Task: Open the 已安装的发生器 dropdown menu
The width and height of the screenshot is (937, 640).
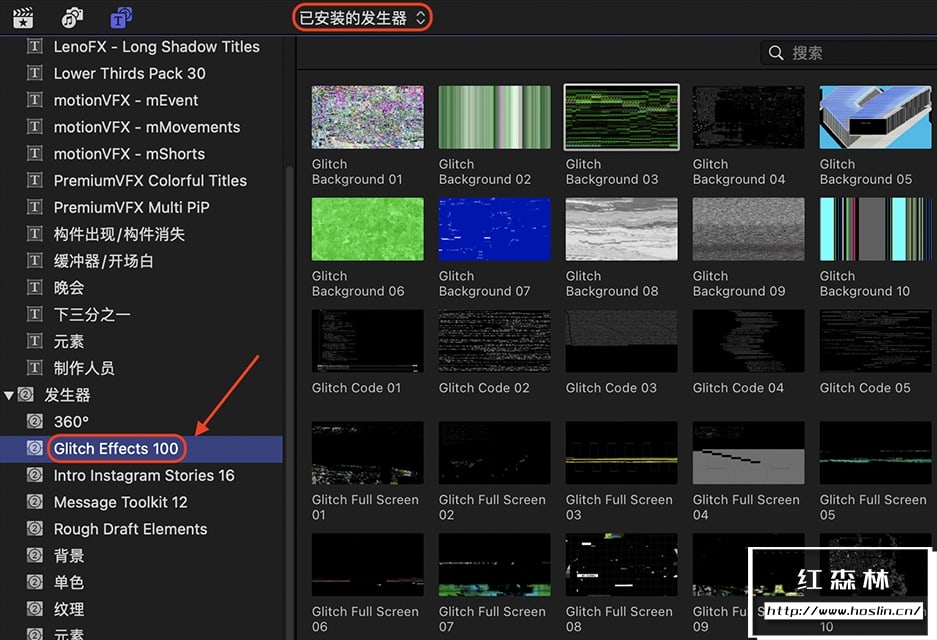Action: pos(362,17)
